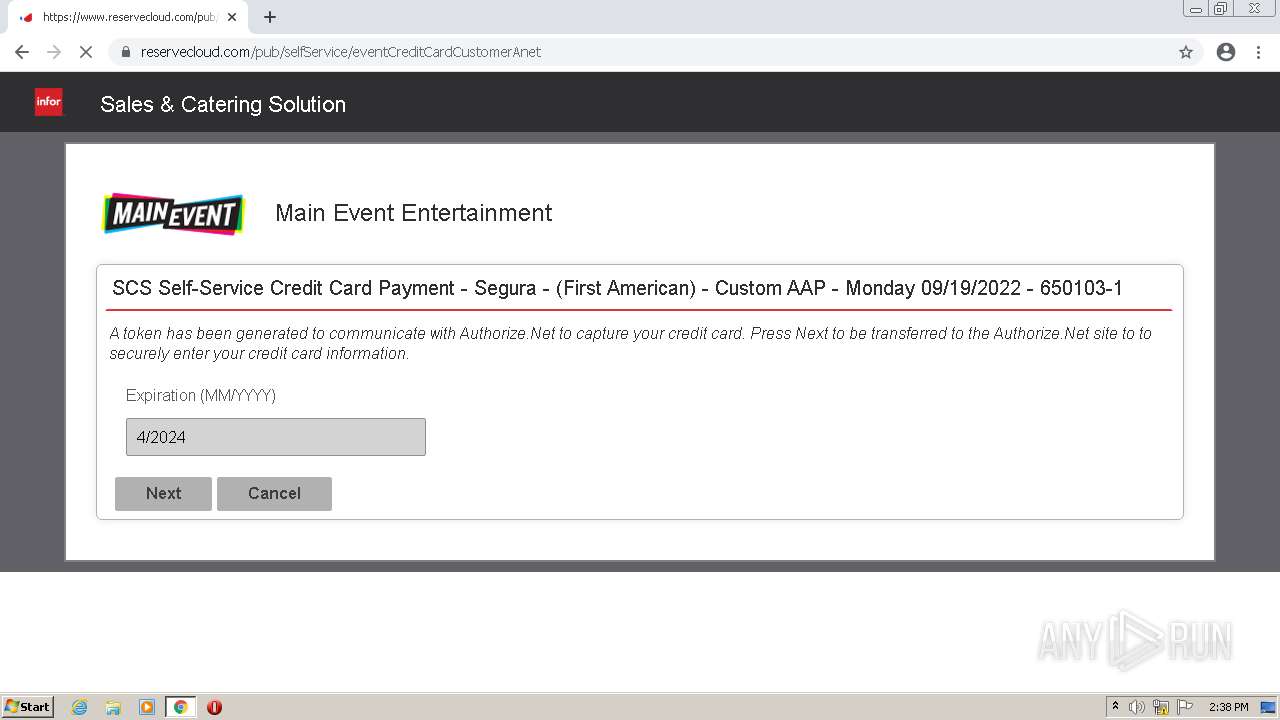Open the Chrome three-dot menu
1280x720 pixels.
(x=1259, y=52)
